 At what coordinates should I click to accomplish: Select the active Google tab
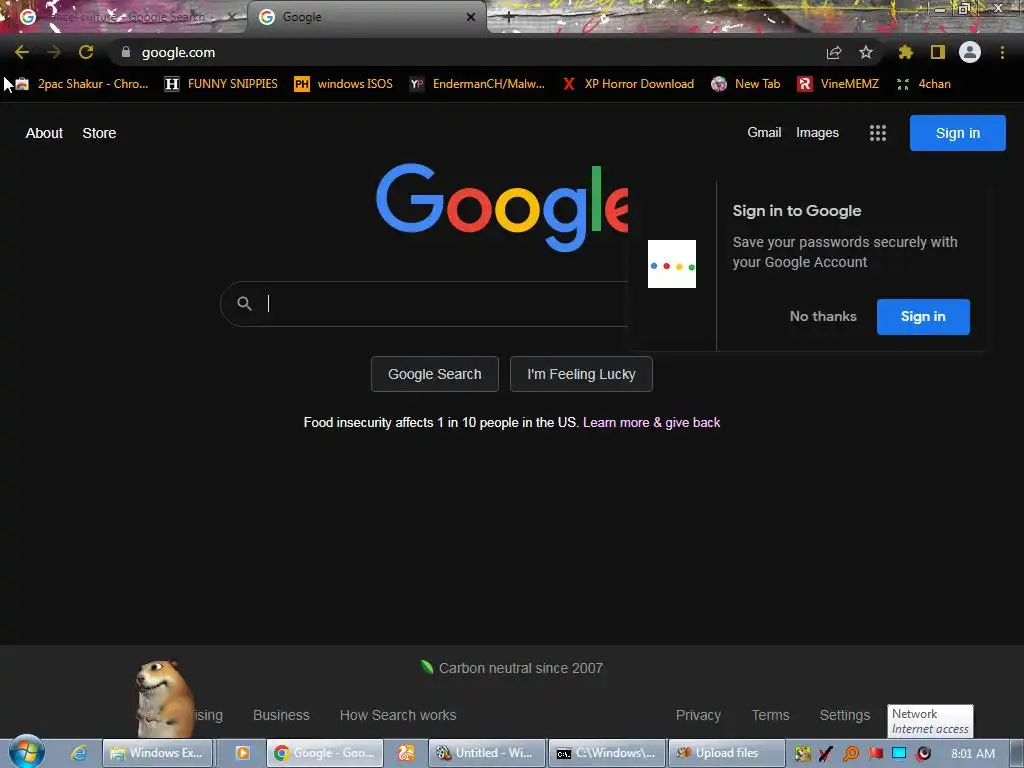(366, 17)
